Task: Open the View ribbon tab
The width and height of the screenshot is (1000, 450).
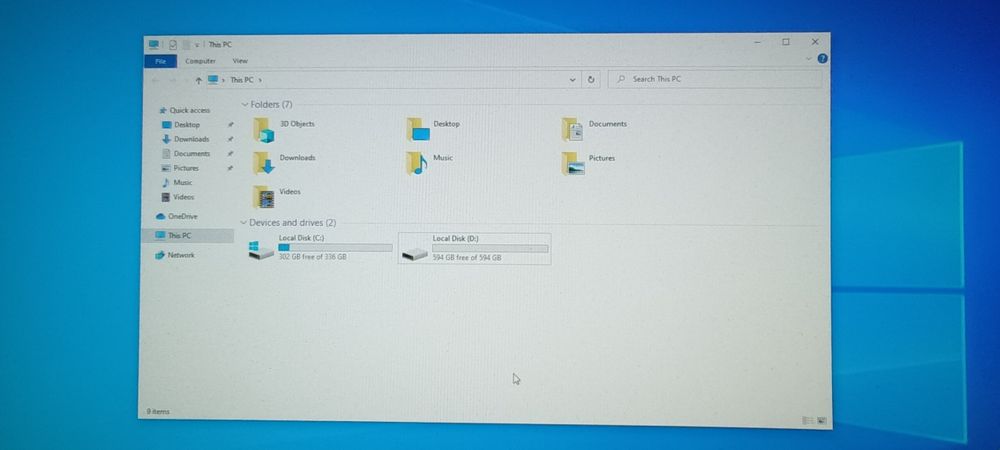Action: (x=240, y=61)
